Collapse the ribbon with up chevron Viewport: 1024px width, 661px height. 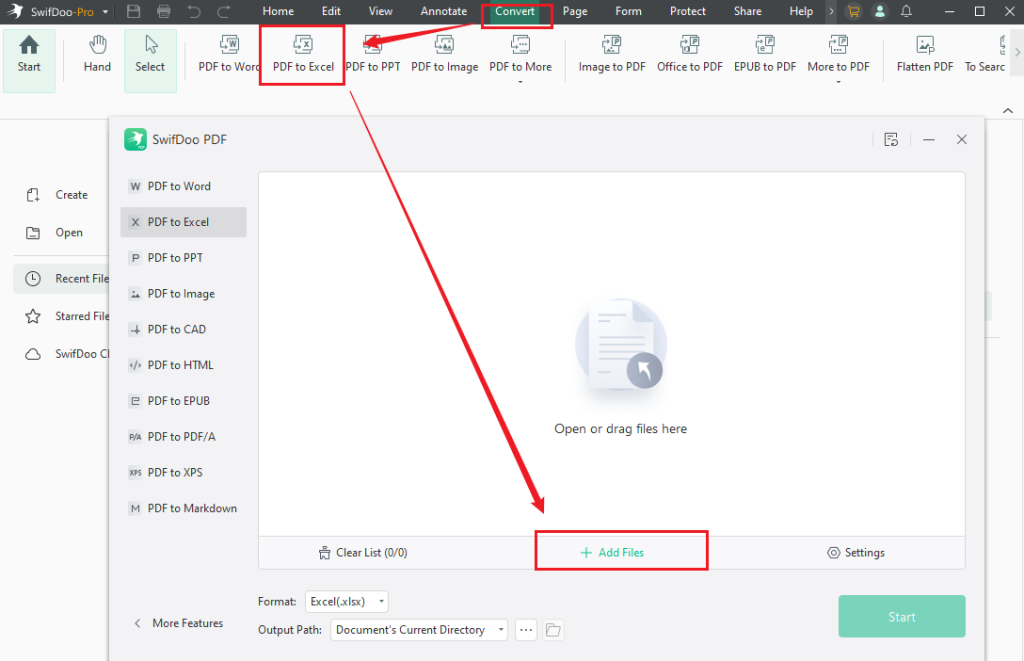[1008, 110]
